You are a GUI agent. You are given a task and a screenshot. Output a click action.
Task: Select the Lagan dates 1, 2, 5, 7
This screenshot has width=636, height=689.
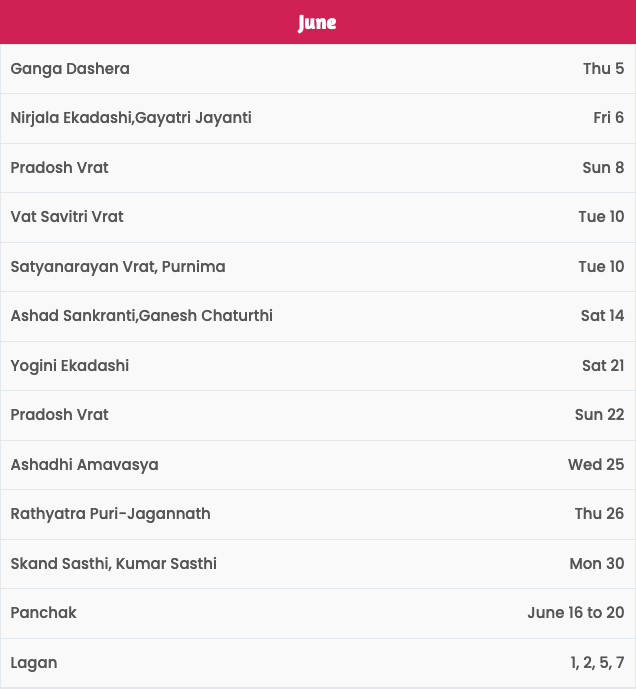tap(597, 663)
